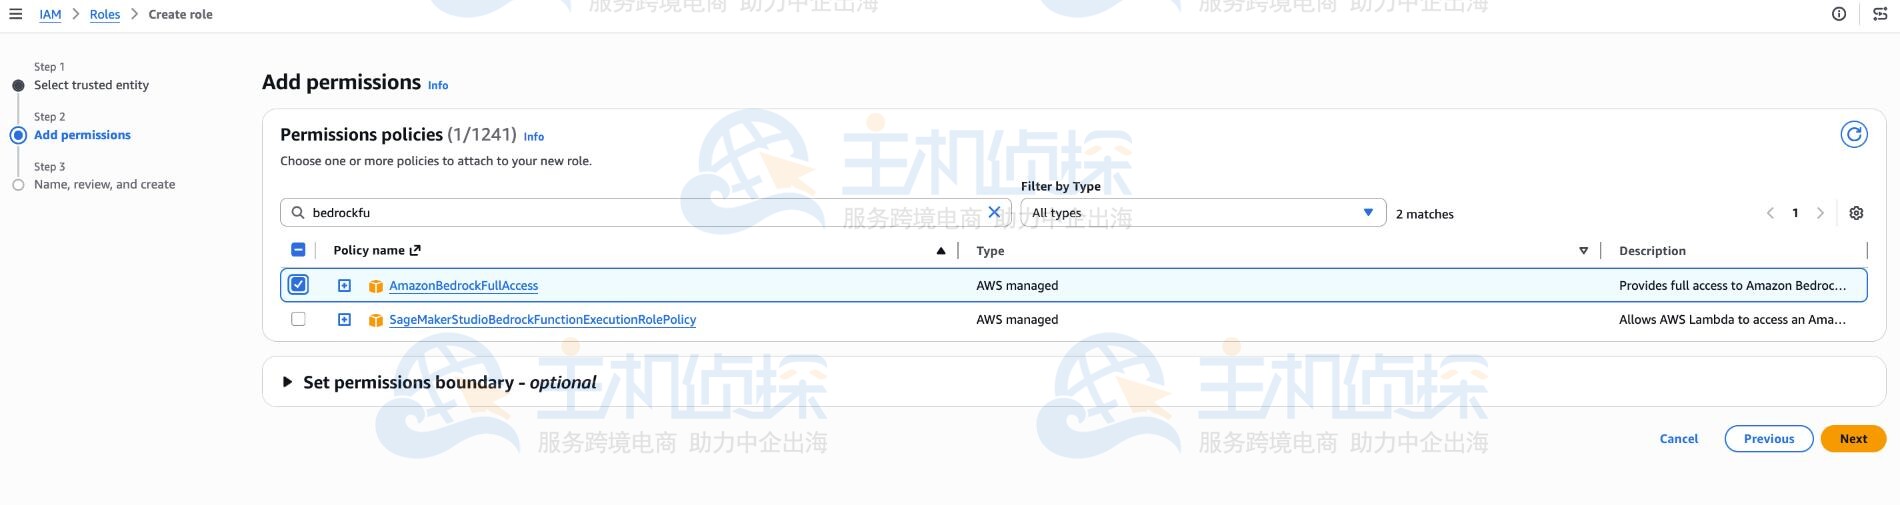Click SageMakerStudioBedrock policy cube icon
1900x505 pixels.
376,320
